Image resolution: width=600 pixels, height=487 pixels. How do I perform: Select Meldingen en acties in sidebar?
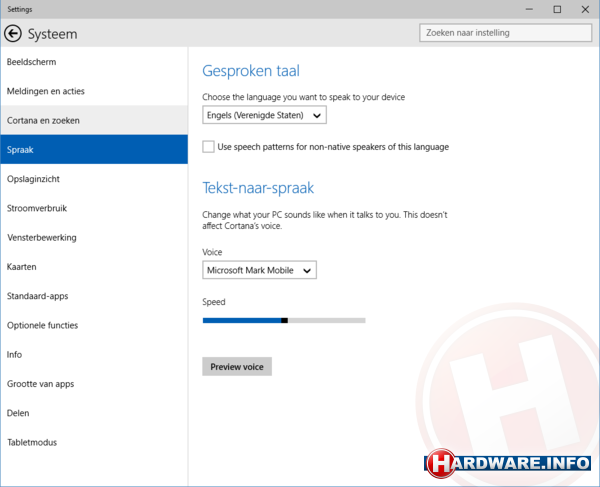point(45,91)
